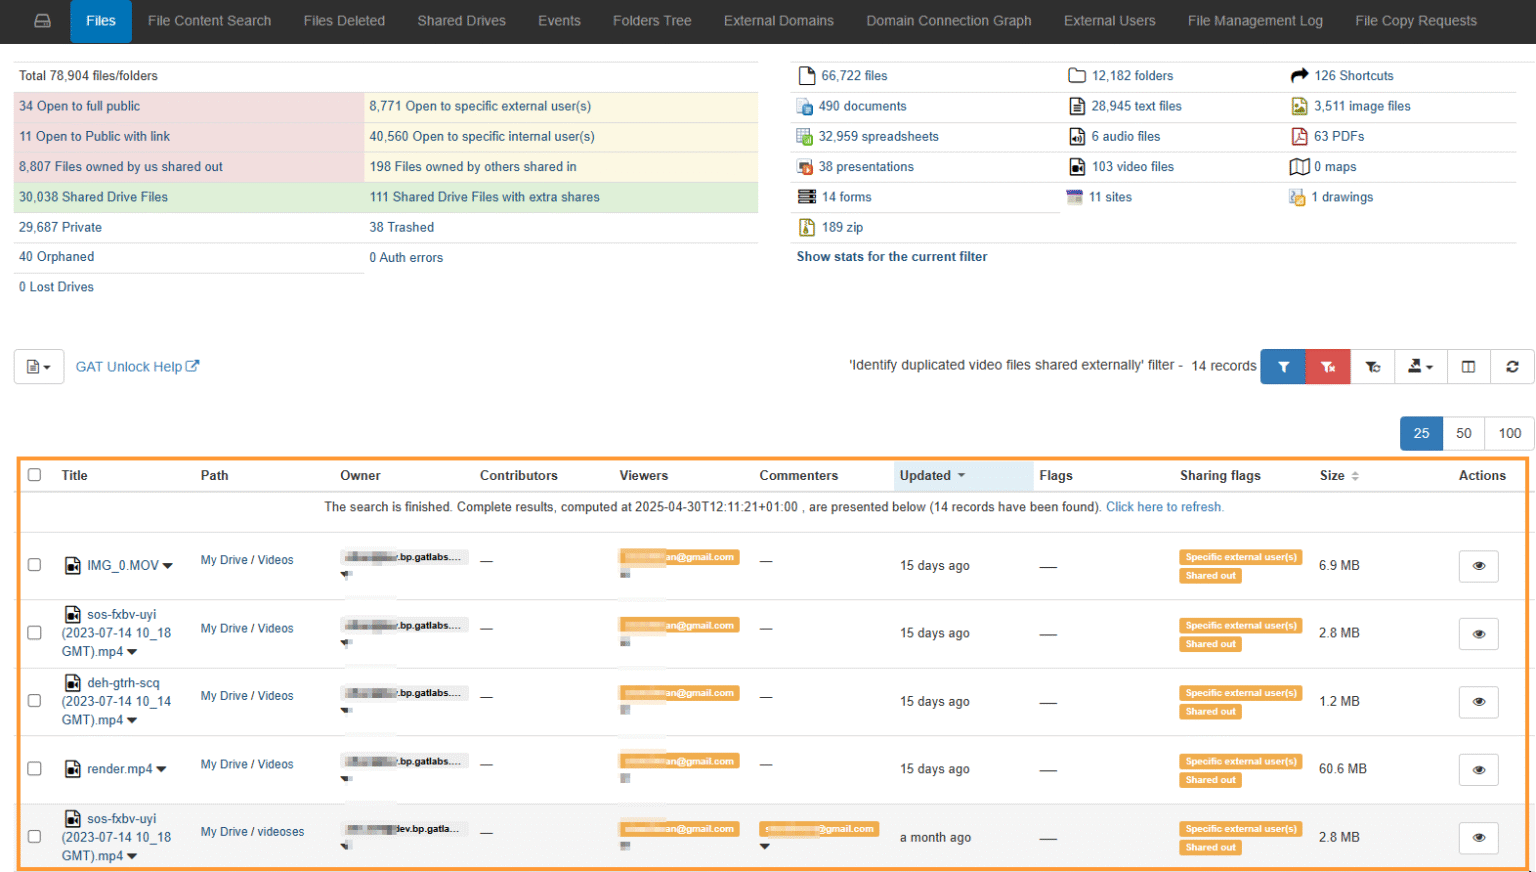Open the file operations user dropdown icon
Image resolution: width=1536 pixels, height=872 pixels.
click(x=1420, y=367)
